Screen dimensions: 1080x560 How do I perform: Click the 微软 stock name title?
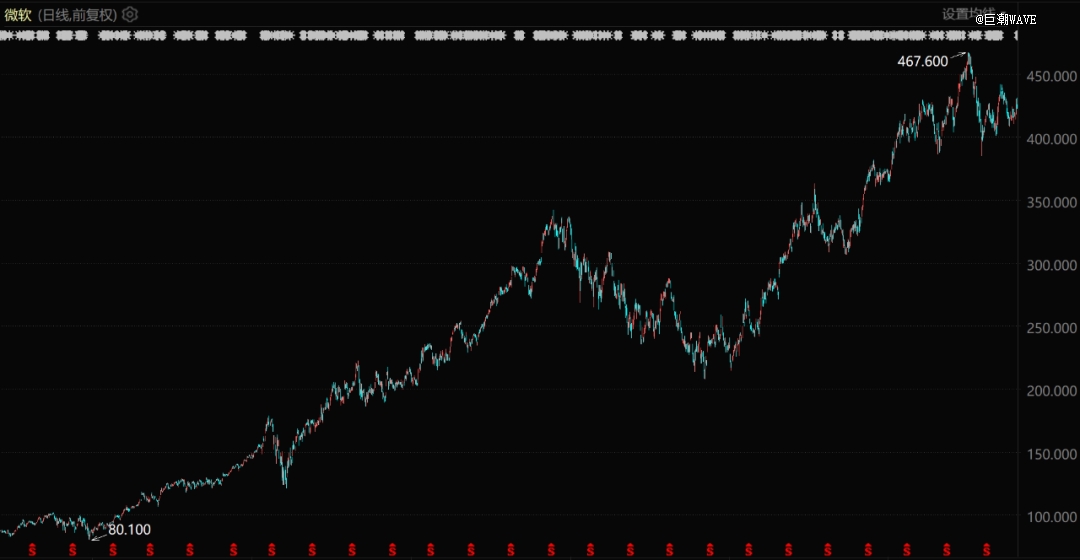18,14
